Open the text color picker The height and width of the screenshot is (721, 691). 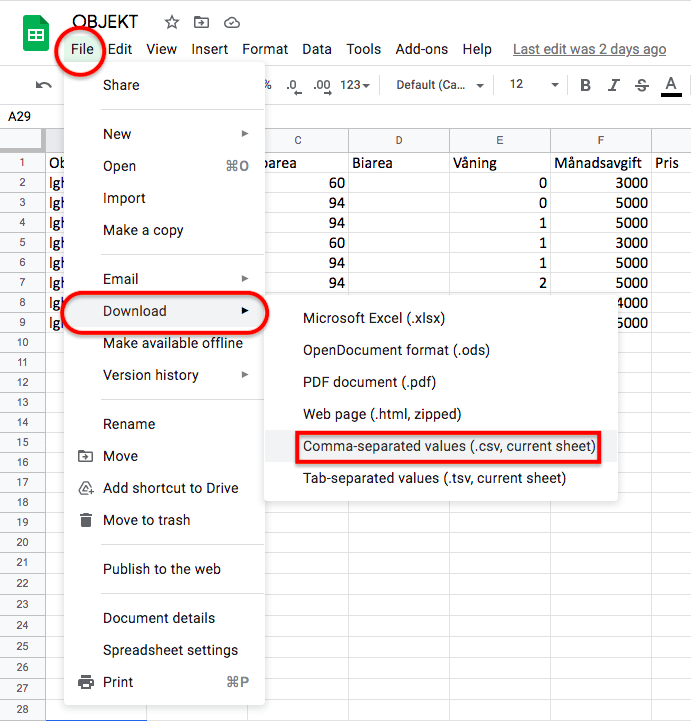pyautogui.click(x=672, y=85)
